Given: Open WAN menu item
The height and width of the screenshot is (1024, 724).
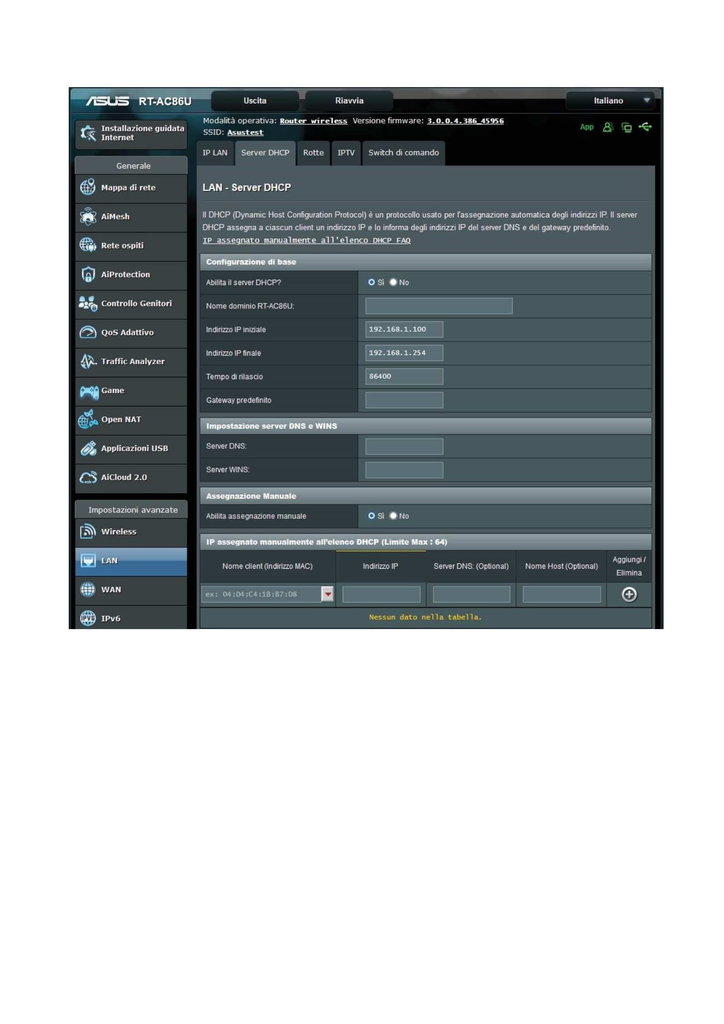Looking at the screenshot, I should coord(131,589).
